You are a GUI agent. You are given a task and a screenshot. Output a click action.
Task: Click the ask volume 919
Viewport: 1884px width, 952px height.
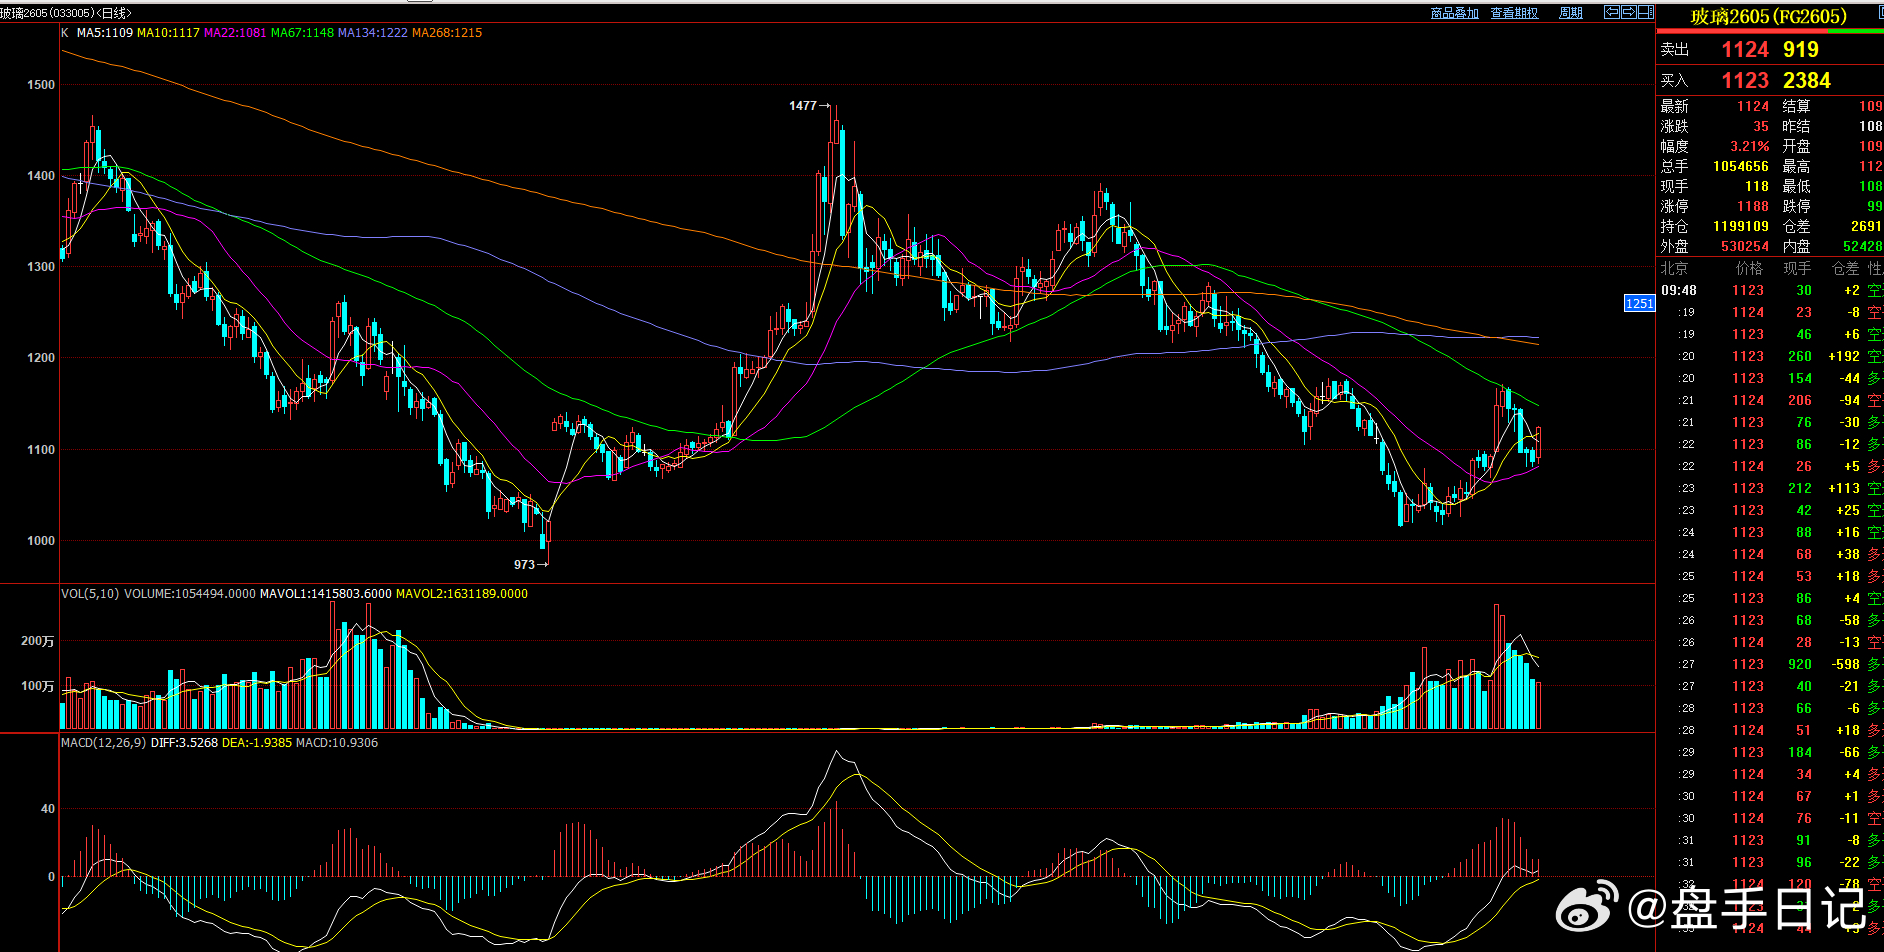1800,50
